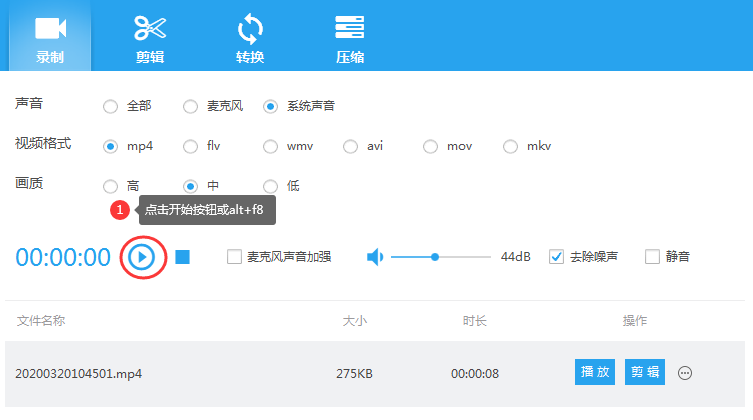Viewport: 753px width, 420px height.
Task: Select file 20200320104501.mp4
Action: coord(79,373)
